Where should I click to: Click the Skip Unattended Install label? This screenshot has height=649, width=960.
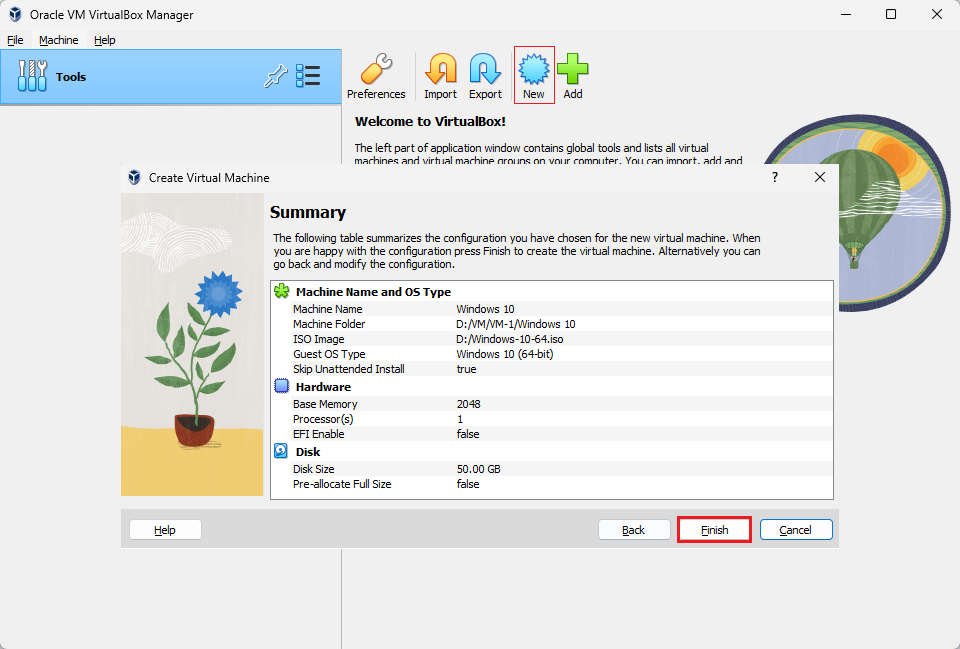coord(348,369)
